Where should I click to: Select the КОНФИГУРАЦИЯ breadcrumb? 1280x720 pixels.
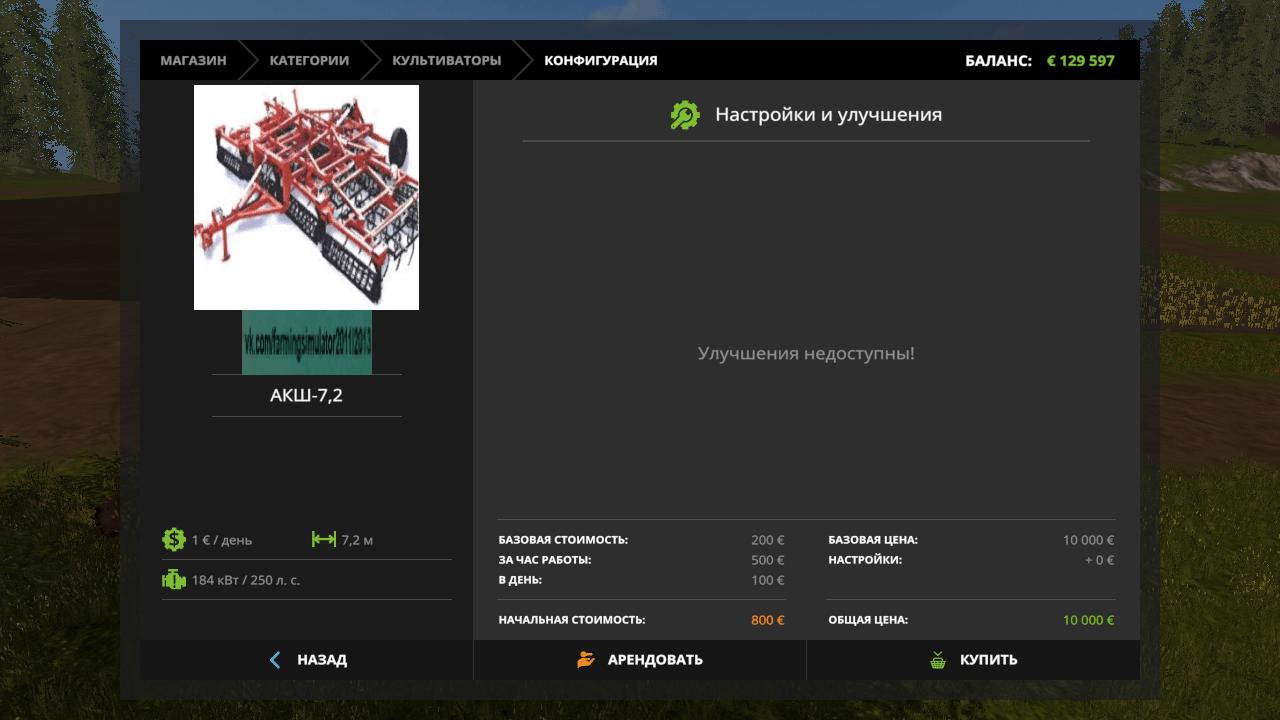[600, 60]
